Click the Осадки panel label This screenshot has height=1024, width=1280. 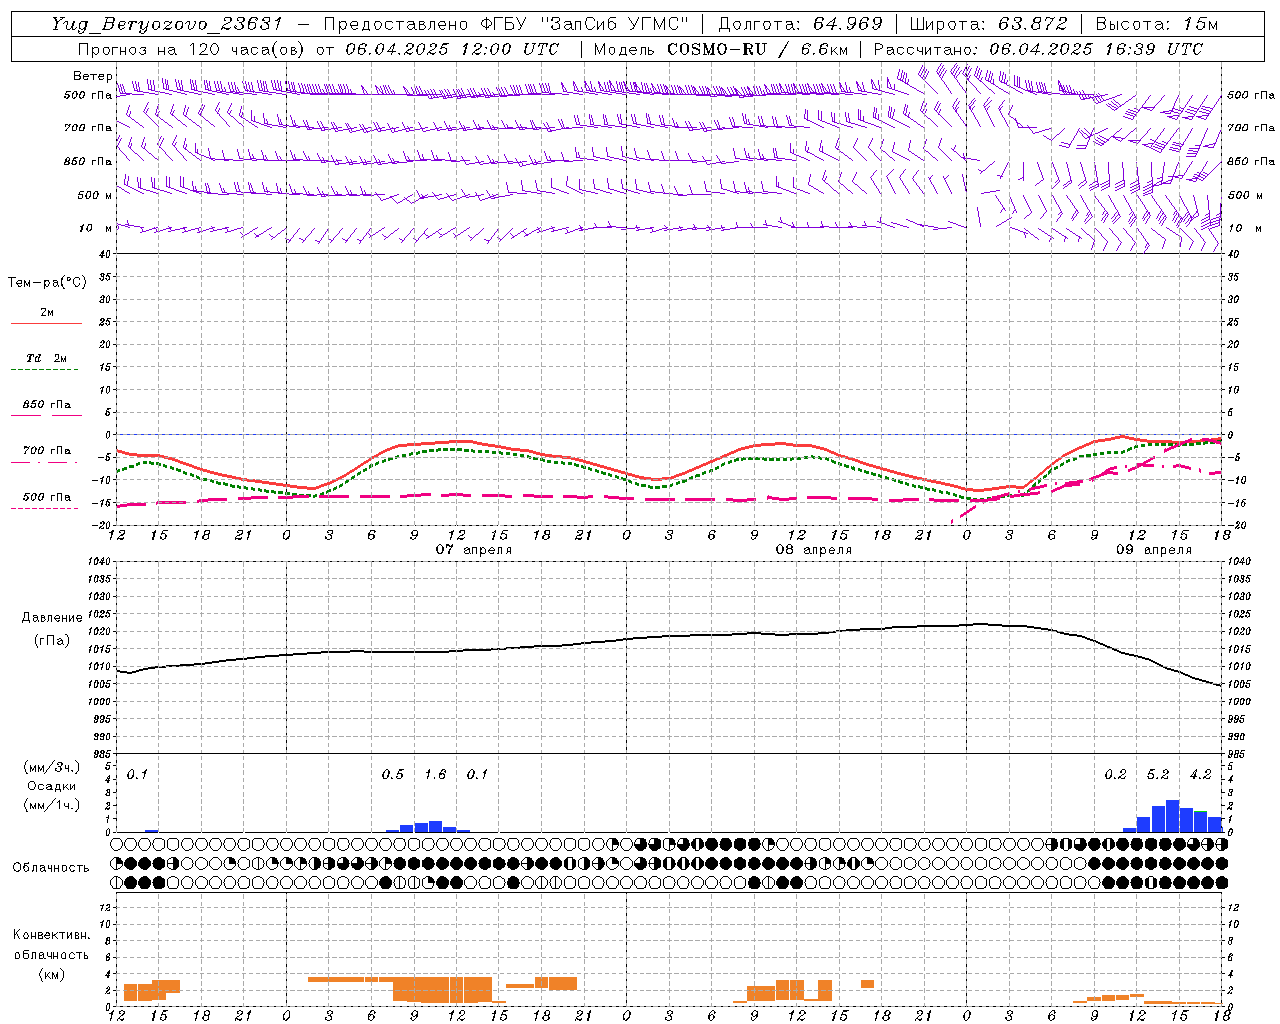click(x=51, y=786)
